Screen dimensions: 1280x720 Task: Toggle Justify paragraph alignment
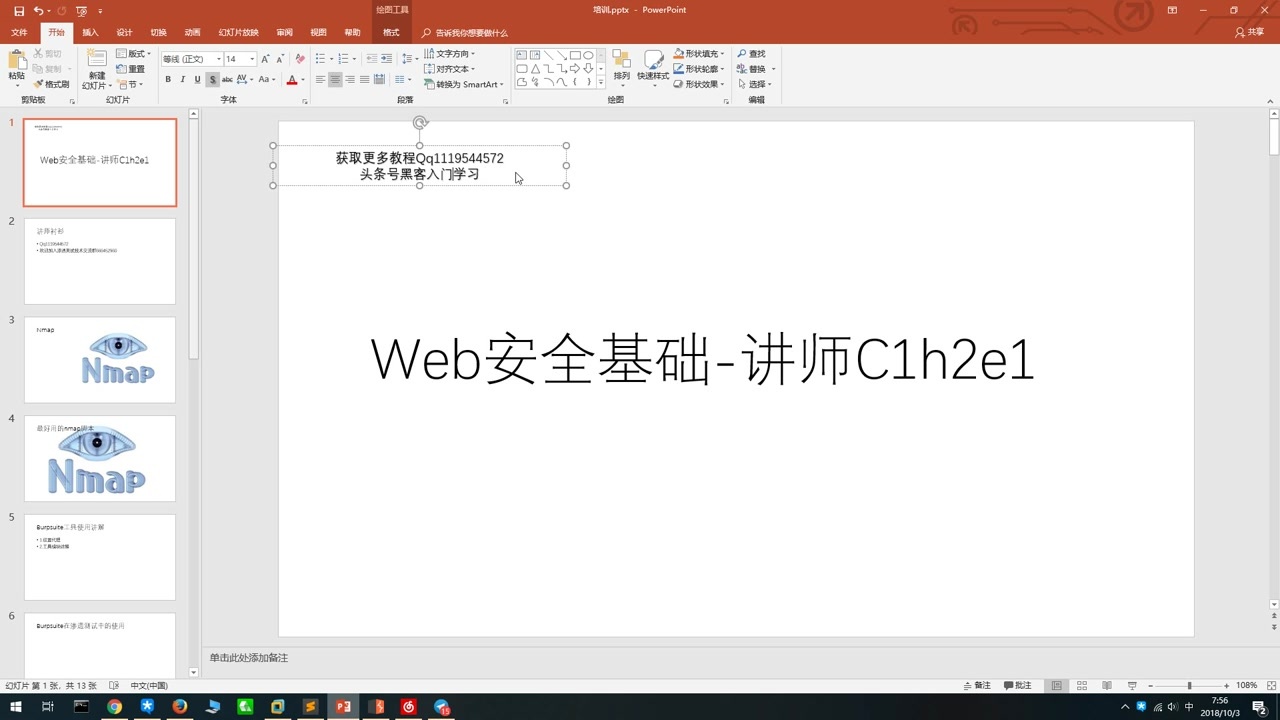point(364,79)
